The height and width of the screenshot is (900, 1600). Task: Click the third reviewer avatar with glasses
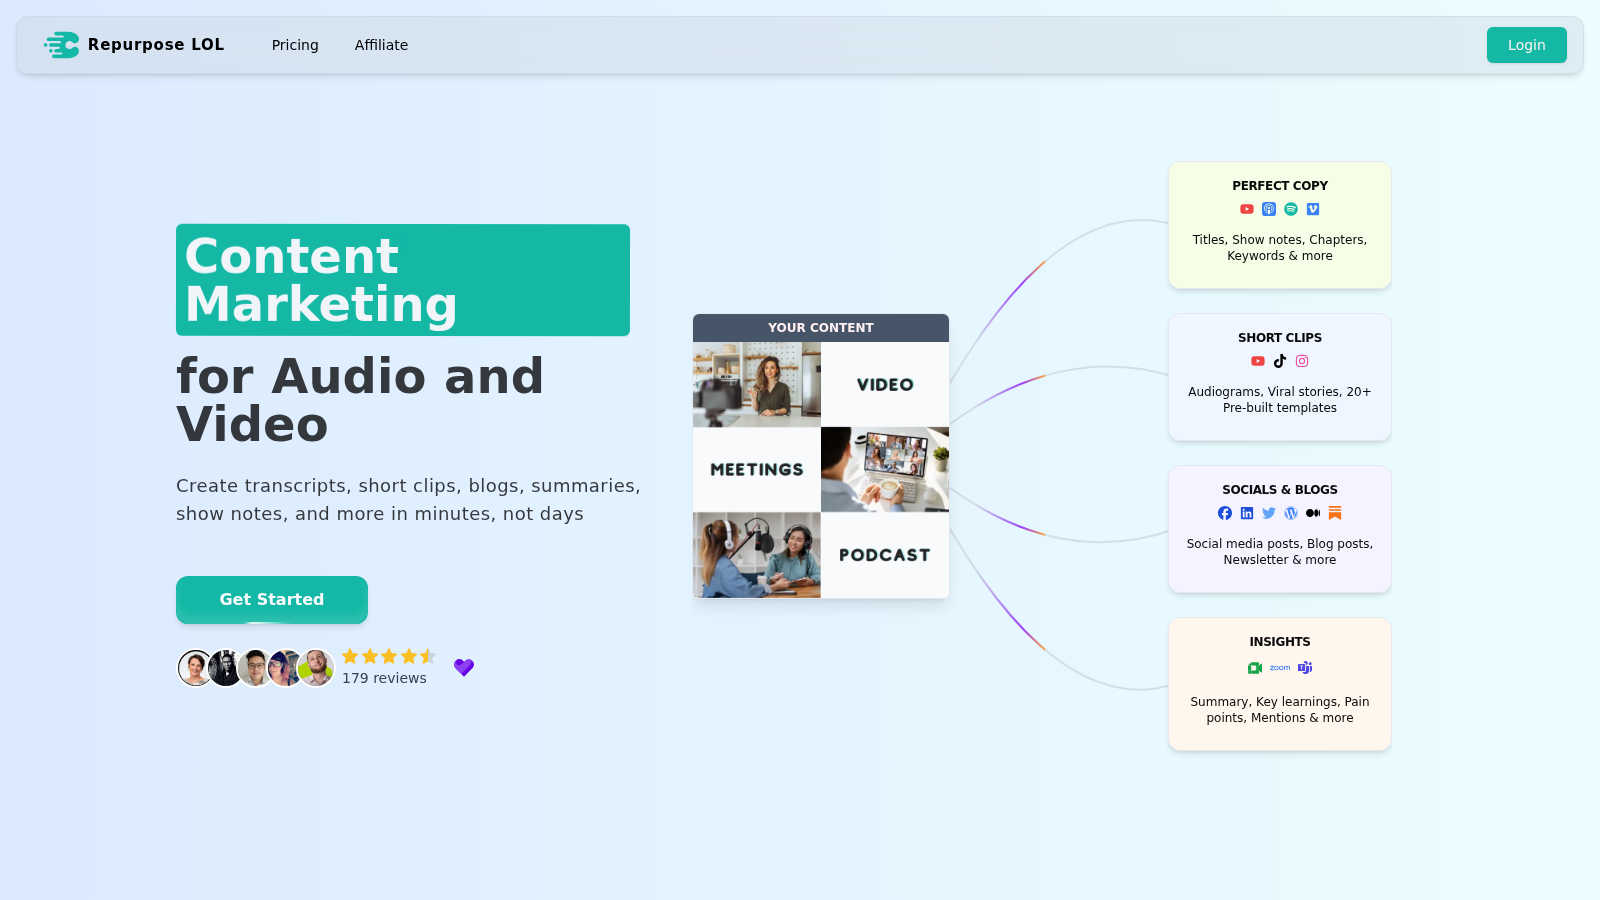[256, 668]
